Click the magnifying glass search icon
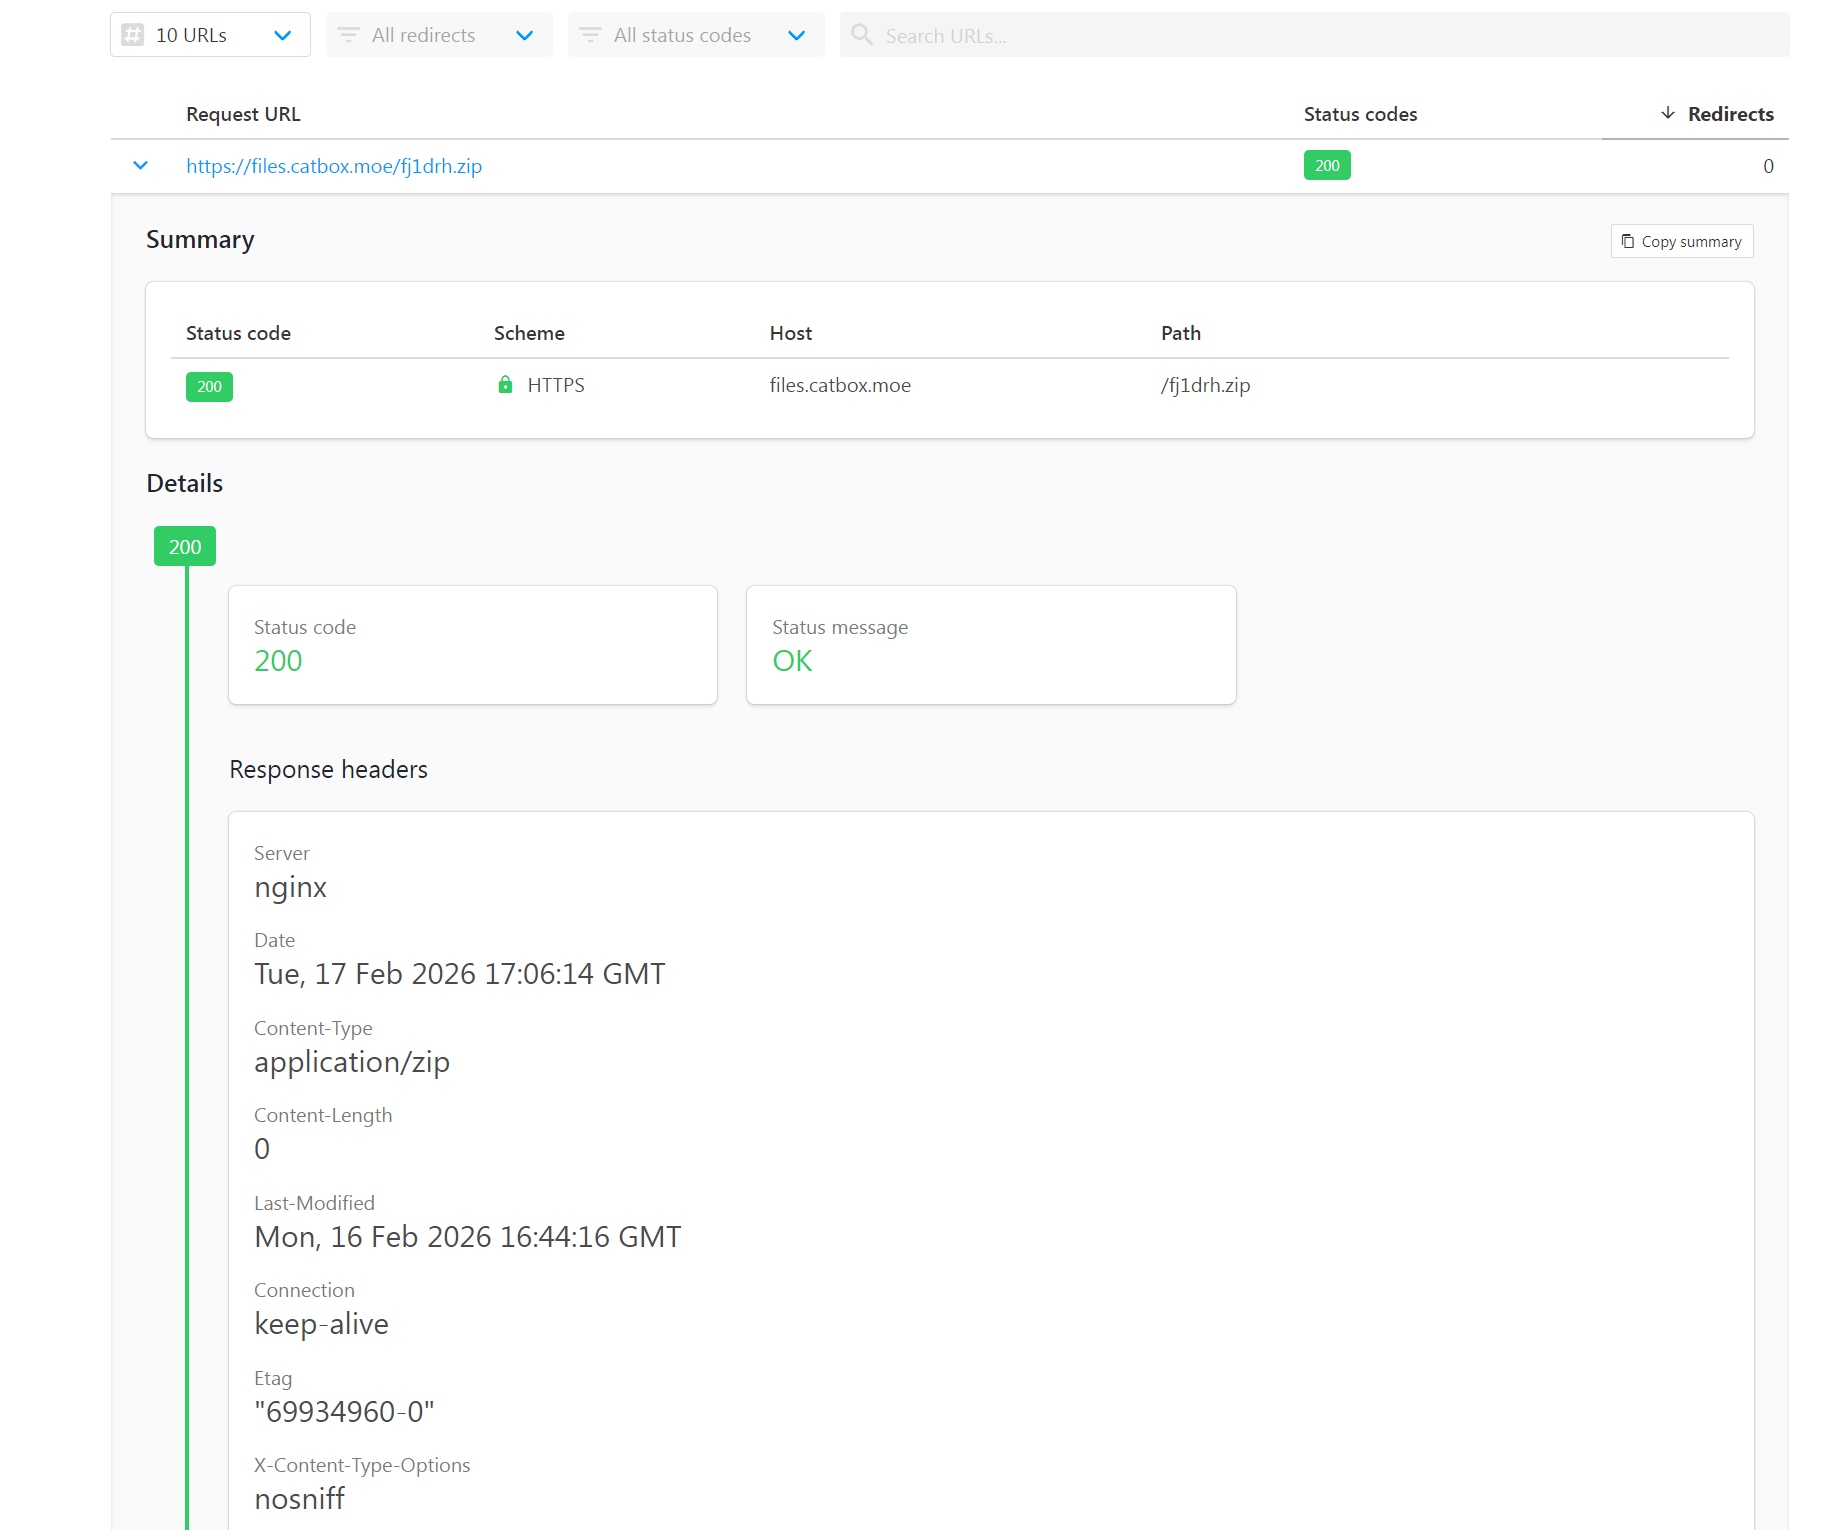 click(x=861, y=35)
